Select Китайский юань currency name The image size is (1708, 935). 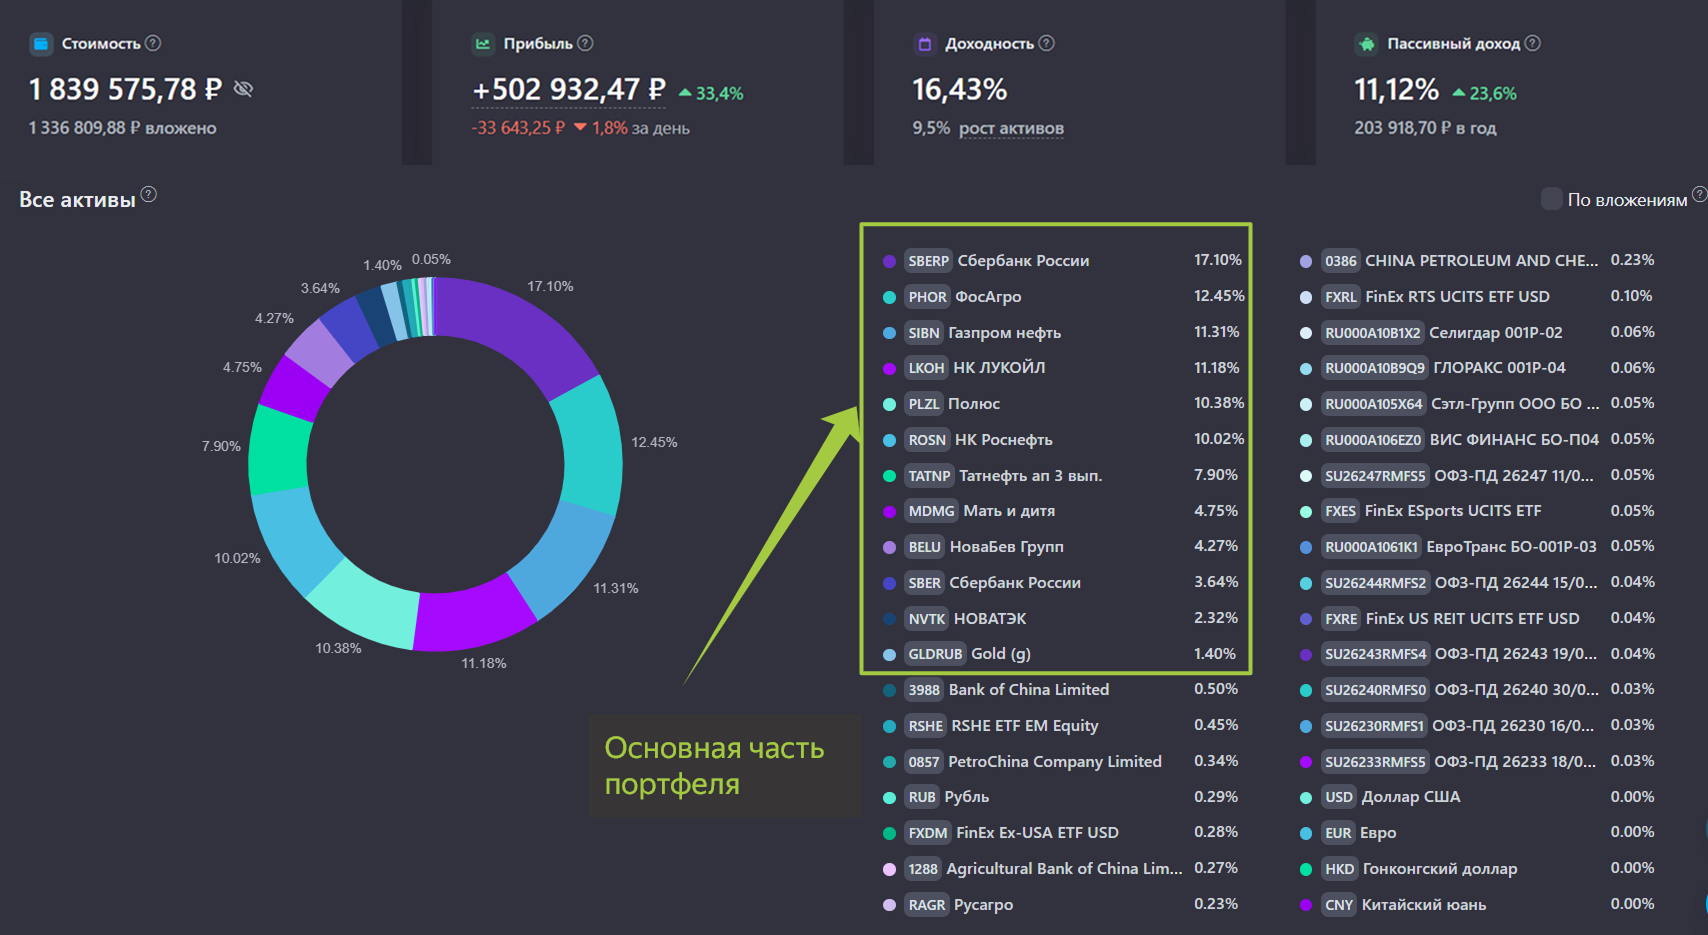pos(1424,905)
